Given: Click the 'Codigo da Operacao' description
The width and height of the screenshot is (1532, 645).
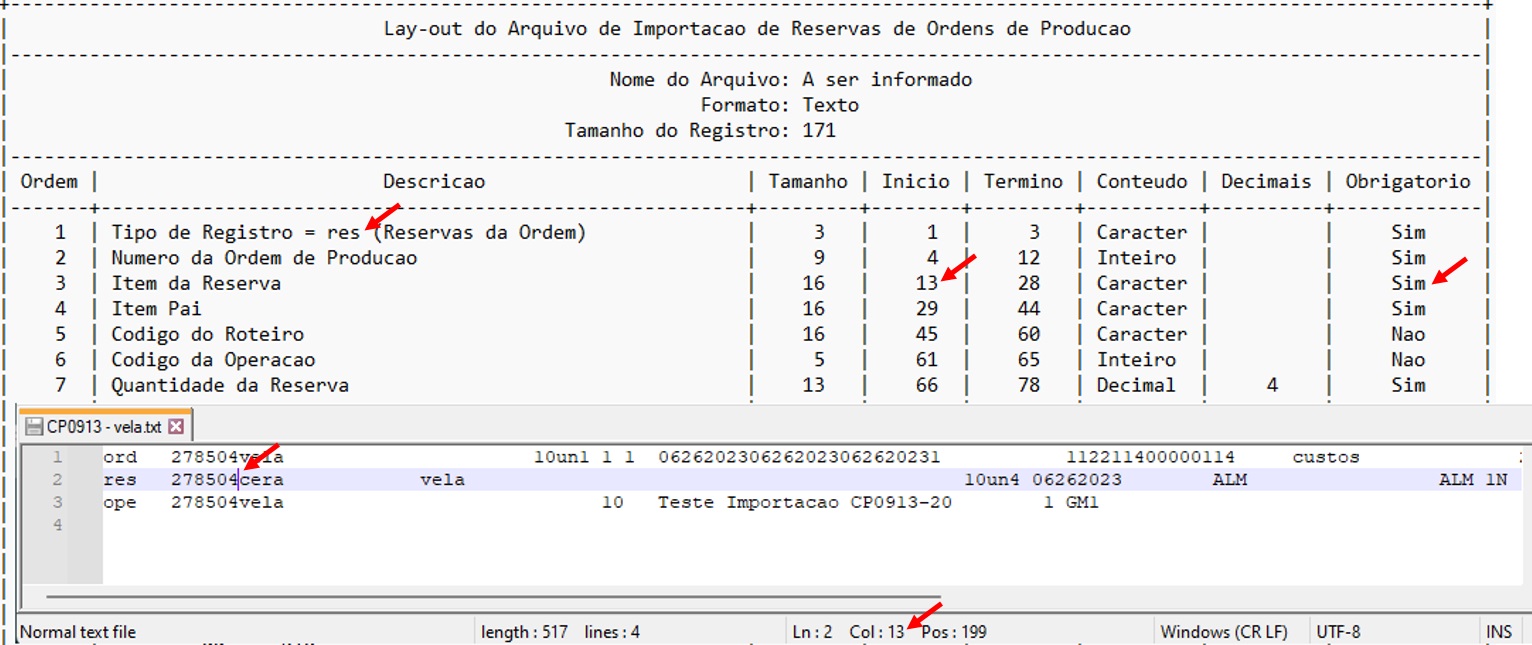Looking at the screenshot, I should [213, 360].
